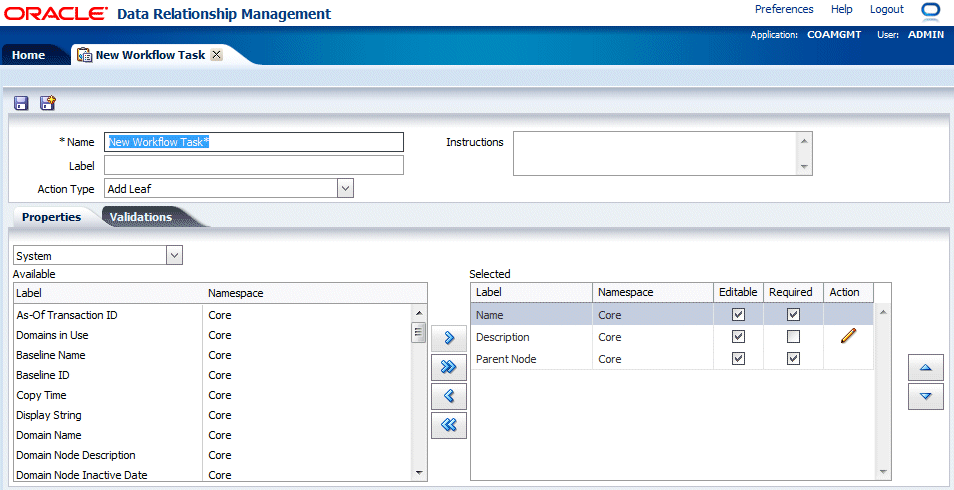Screen dimensions: 954x490
Task: Move selected row up with up arrow
Action: coord(925,368)
